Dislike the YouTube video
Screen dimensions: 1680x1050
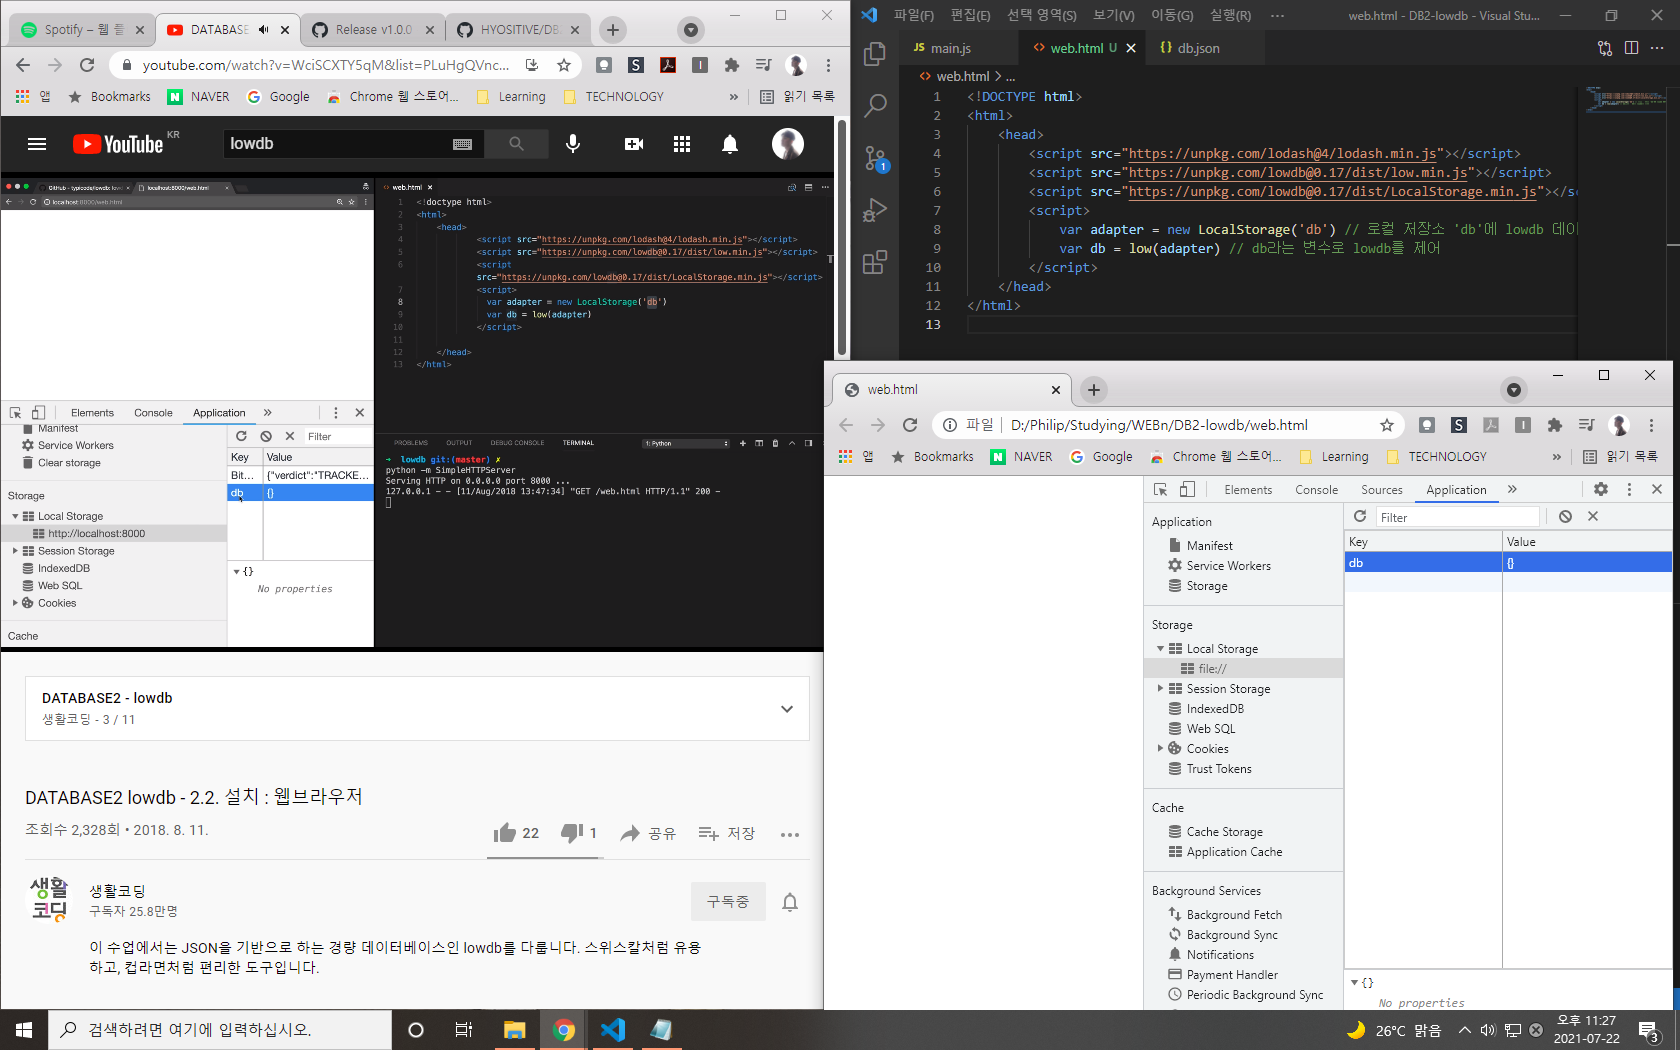tap(579, 833)
